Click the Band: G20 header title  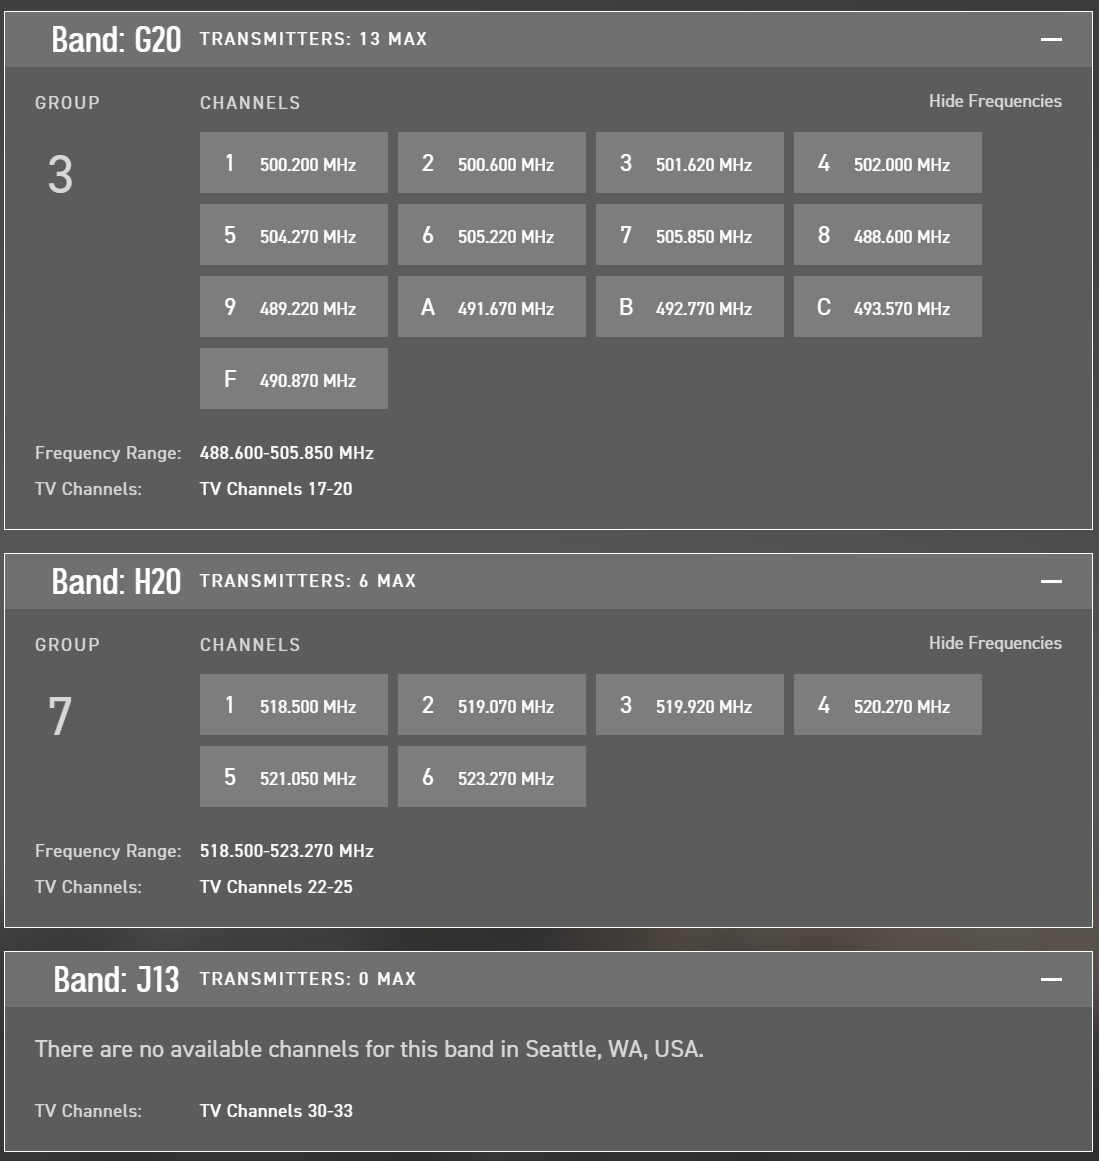(x=116, y=40)
